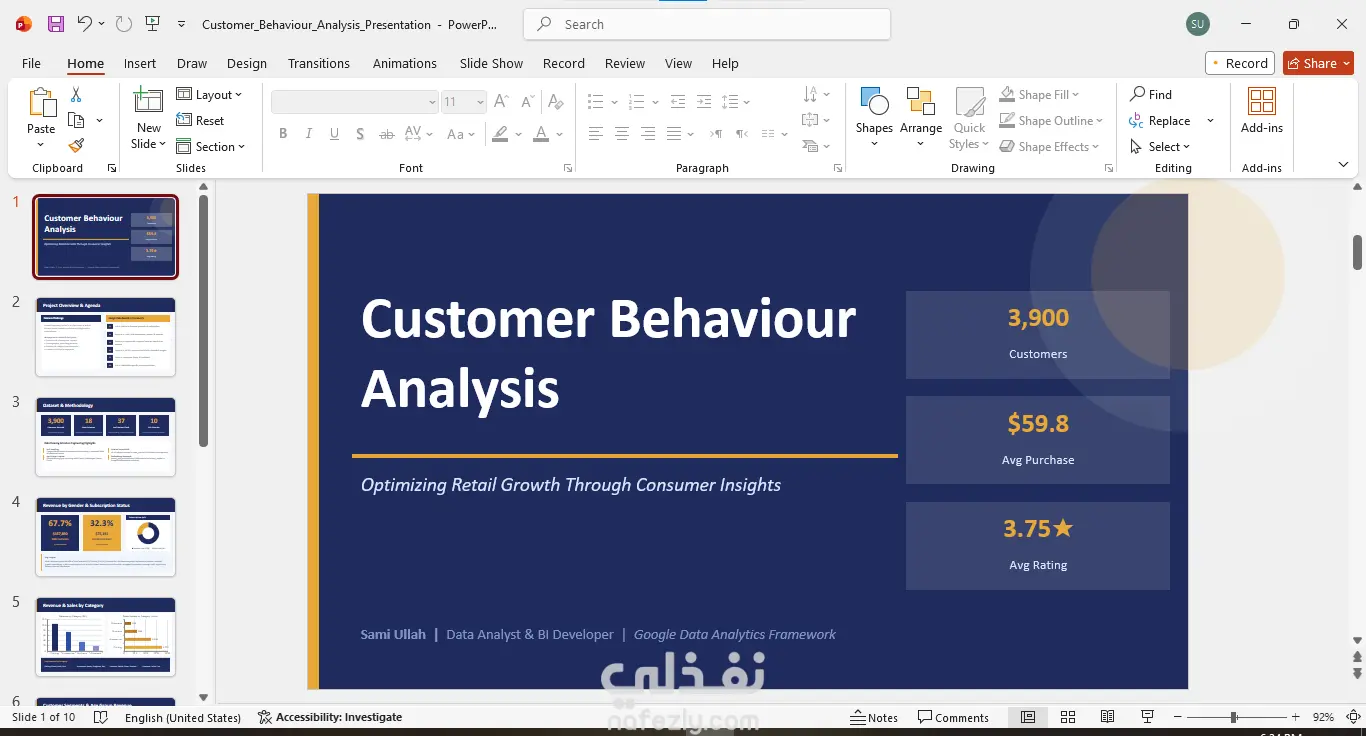Image resolution: width=1366 pixels, height=736 pixels.
Task: Click the Quick Styles icon
Action: click(969, 103)
